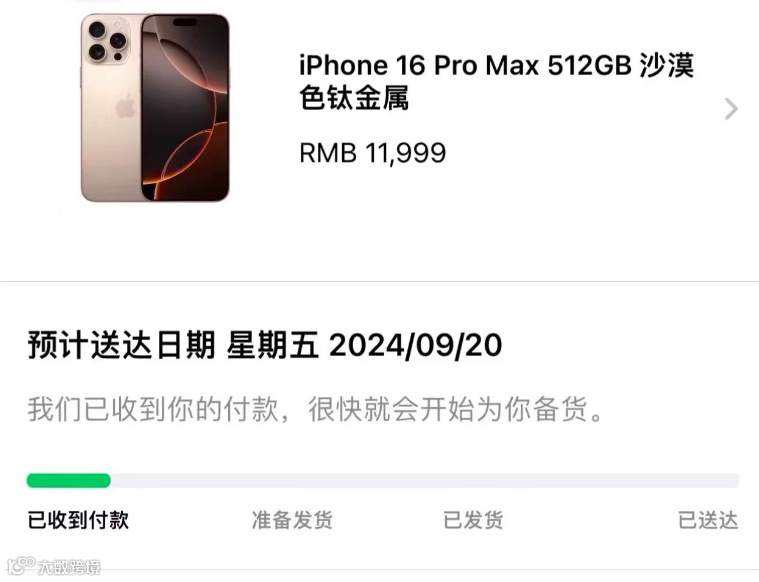The height and width of the screenshot is (582, 759).
Task: Click the 大数跨境 watermark logo icon
Action: 21,565
